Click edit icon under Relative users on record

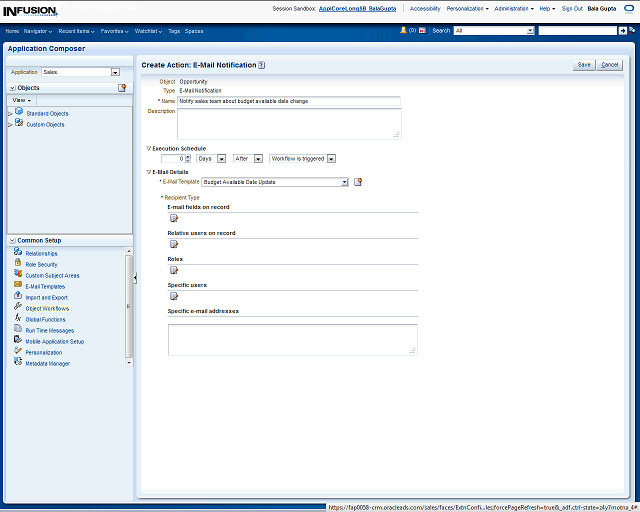173,245
